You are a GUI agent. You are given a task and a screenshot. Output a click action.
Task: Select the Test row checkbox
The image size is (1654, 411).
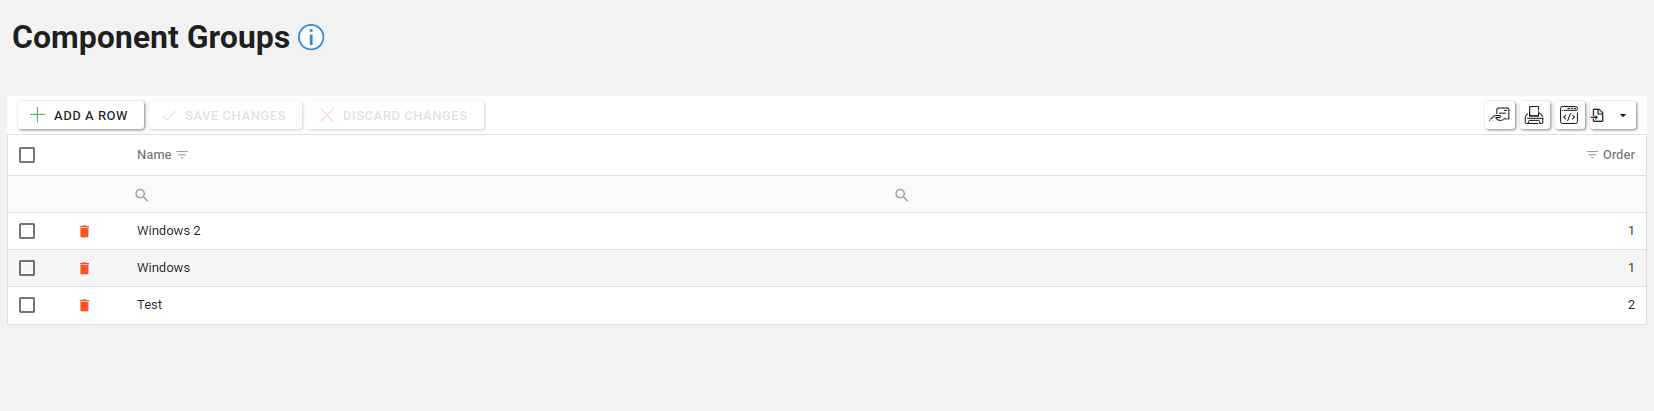click(27, 305)
